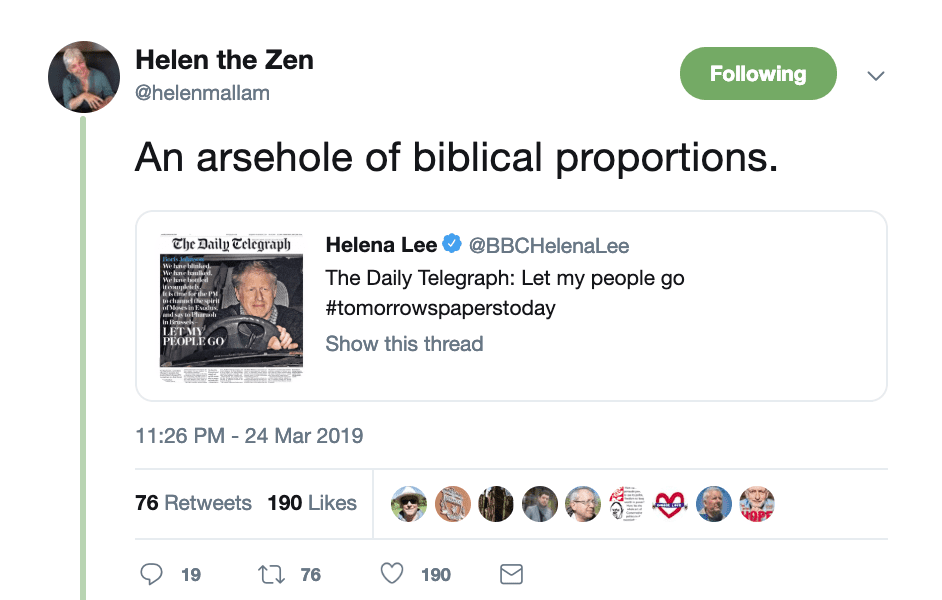Open the HOPE poster liker avatar
This screenshot has height=600, width=942.
pyautogui.click(x=757, y=503)
